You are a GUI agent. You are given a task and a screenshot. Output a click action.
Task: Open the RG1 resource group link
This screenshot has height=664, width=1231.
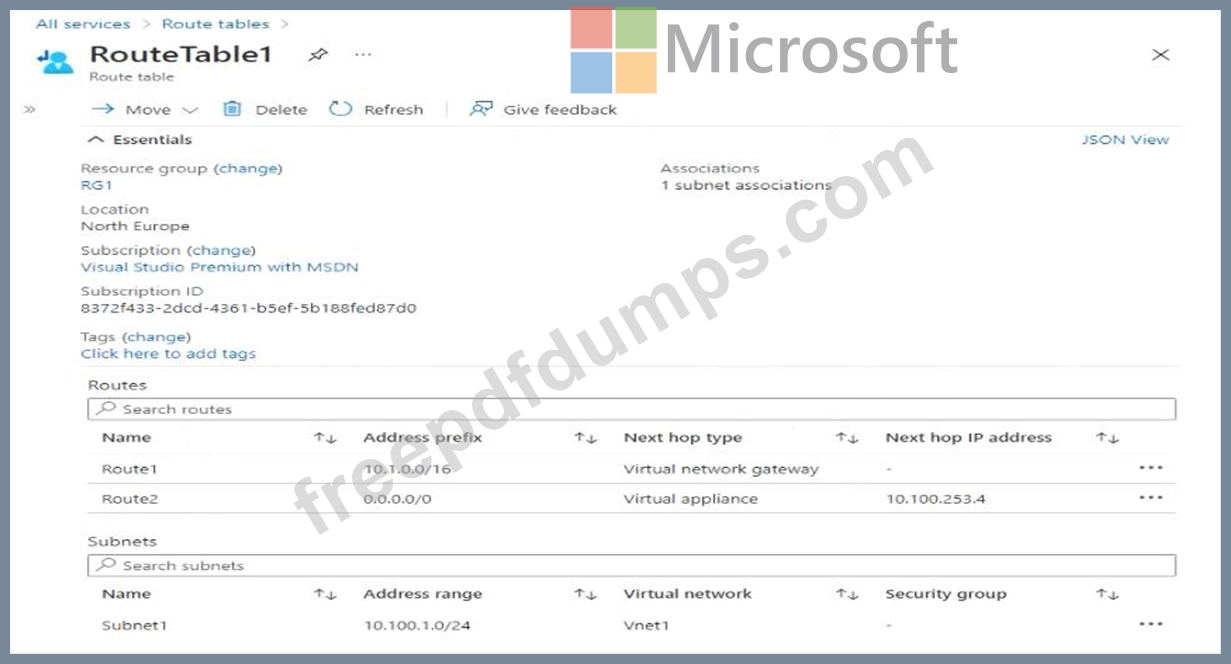pyautogui.click(x=96, y=185)
